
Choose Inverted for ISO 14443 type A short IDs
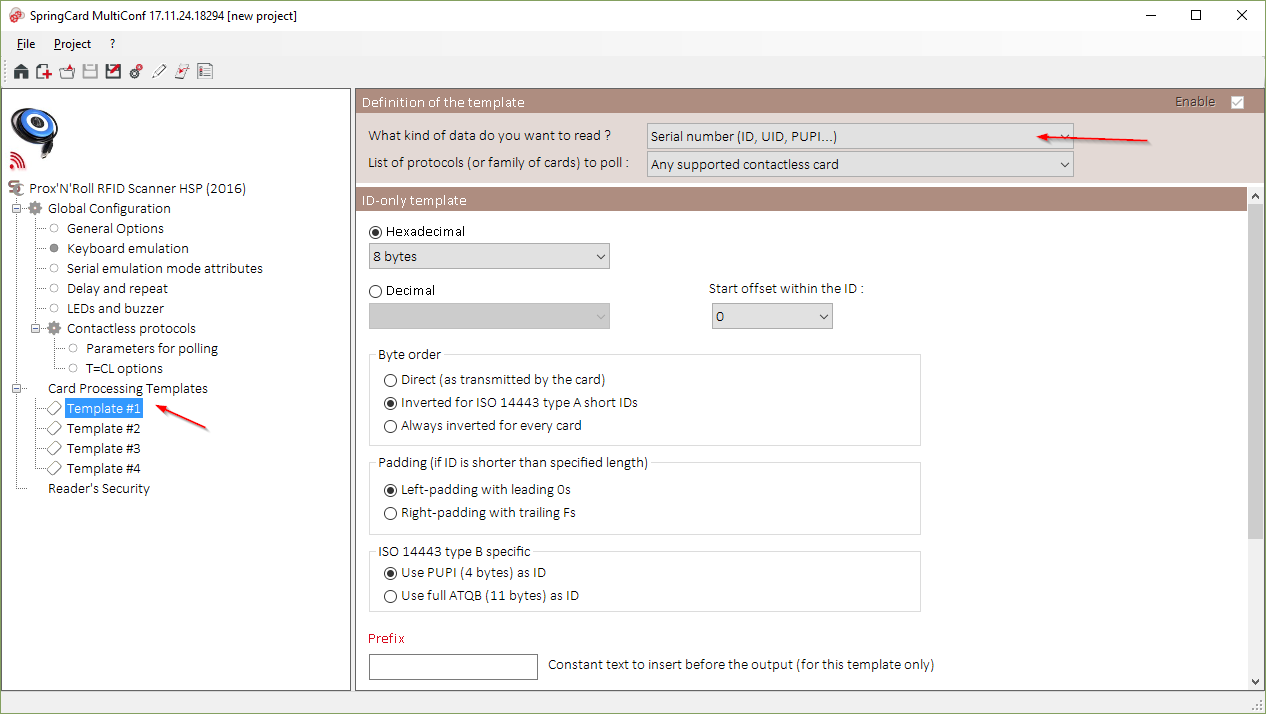tap(391, 403)
